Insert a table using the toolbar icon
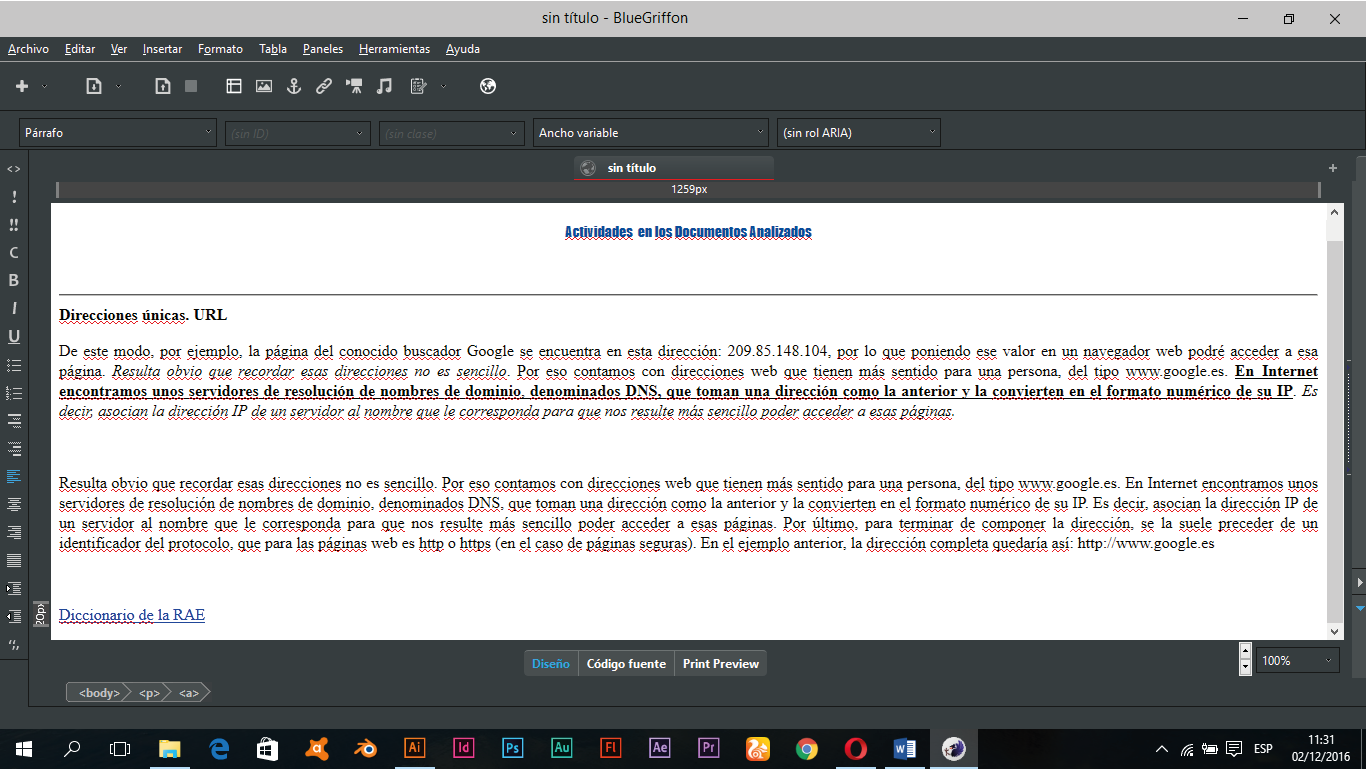Viewport: 1366px width, 769px height. (234, 87)
